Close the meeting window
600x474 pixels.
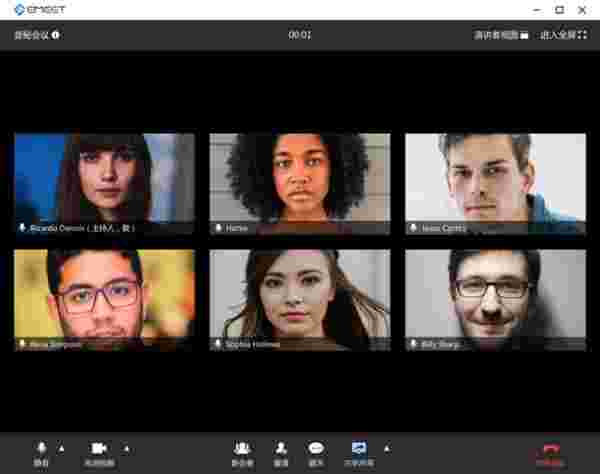(x=582, y=10)
